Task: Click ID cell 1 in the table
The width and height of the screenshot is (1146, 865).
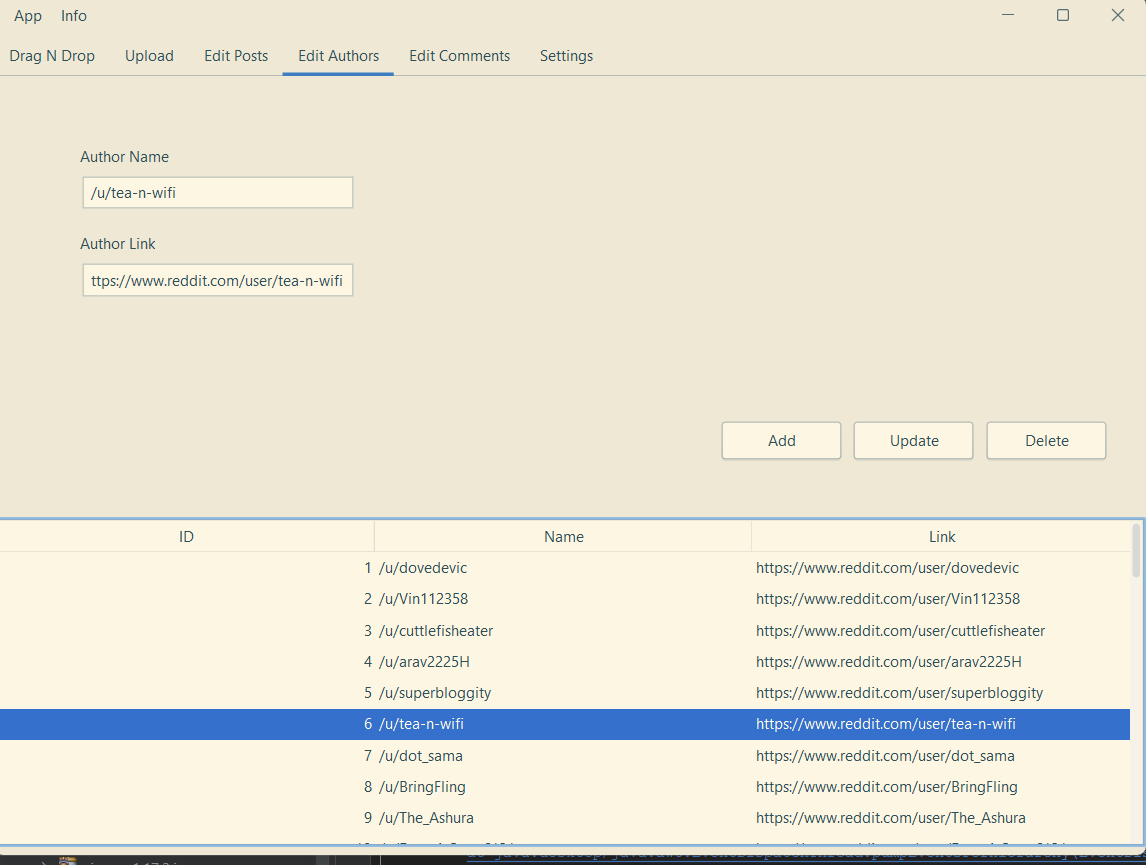Action: 187,568
